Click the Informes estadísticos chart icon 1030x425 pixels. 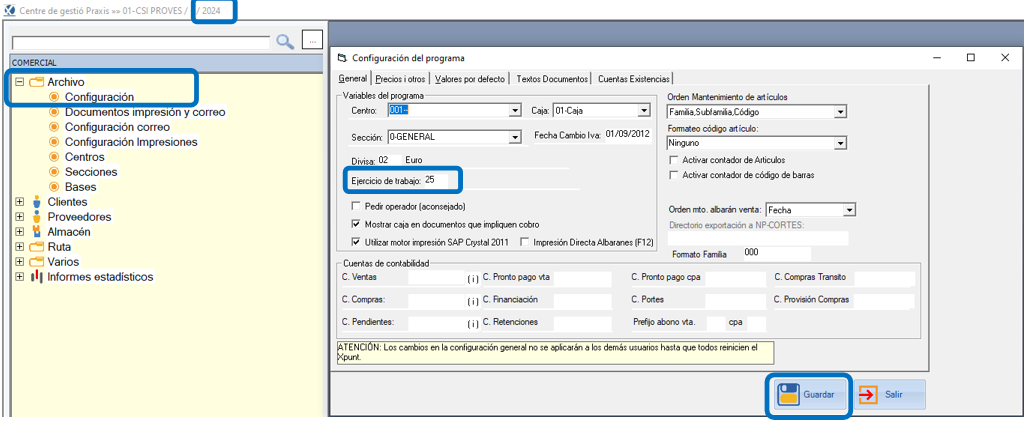(37, 277)
